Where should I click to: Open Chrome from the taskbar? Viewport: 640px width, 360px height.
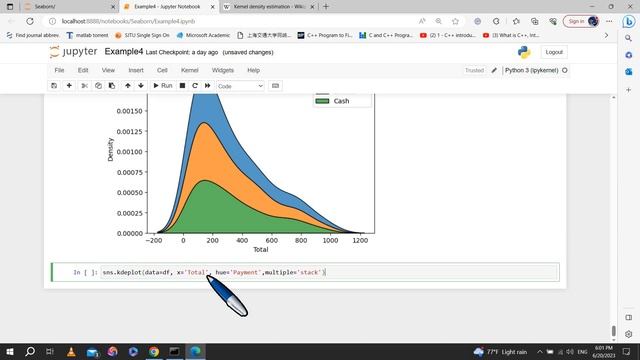(x=154, y=351)
